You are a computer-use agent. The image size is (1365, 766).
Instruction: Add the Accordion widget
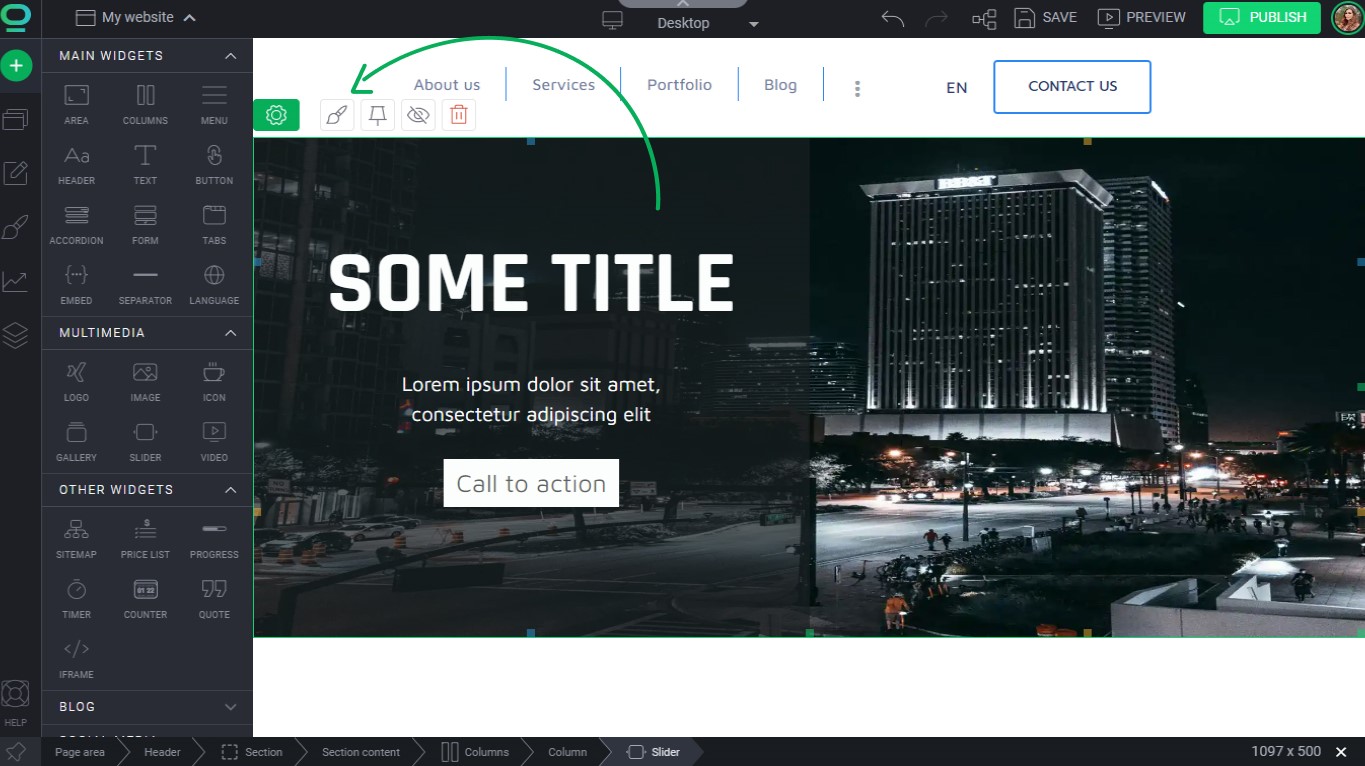76,224
